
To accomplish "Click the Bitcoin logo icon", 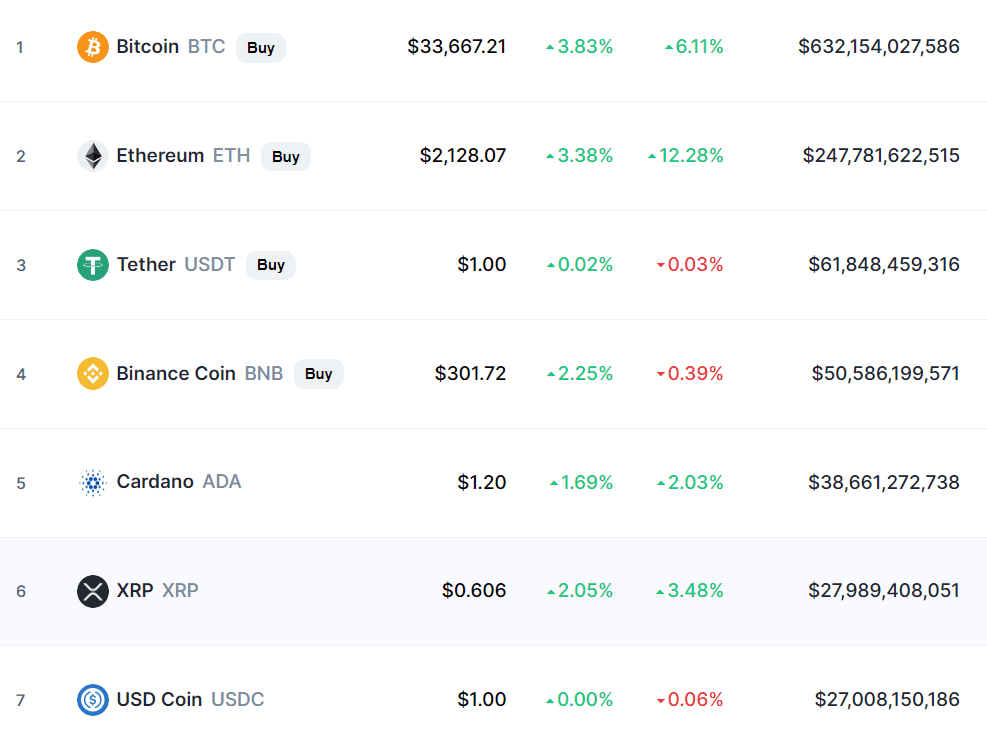I will [93, 47].
